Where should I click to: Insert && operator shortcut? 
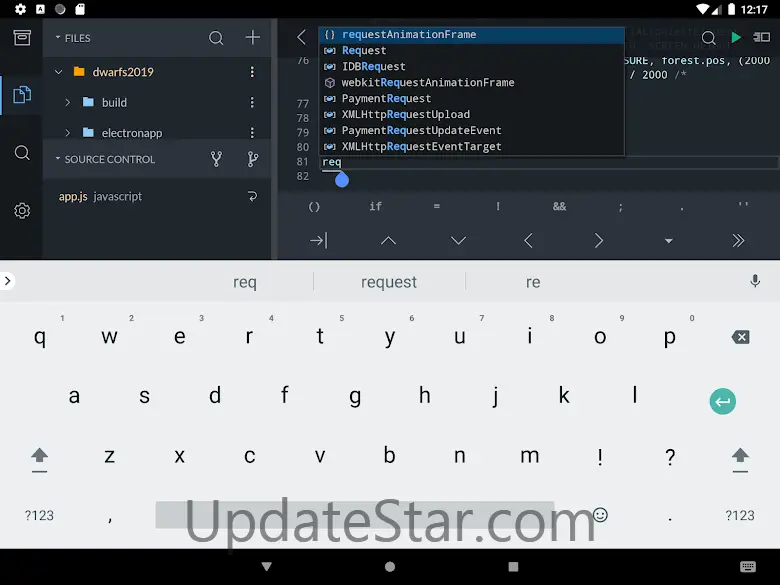pos(559,206)
